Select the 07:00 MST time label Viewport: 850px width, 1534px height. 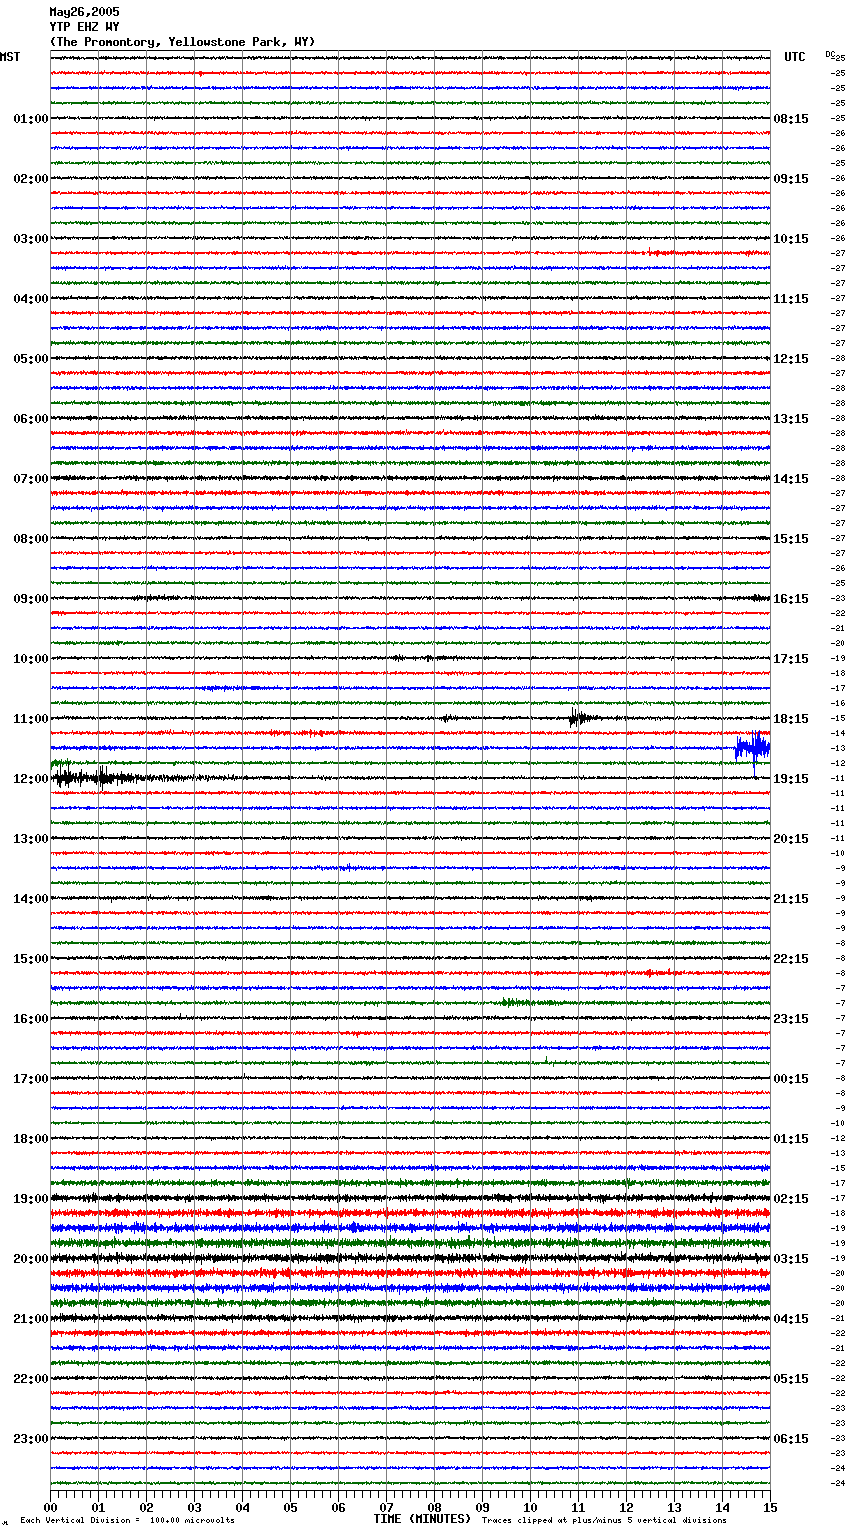pyautogui.click(x=31, y=479)
